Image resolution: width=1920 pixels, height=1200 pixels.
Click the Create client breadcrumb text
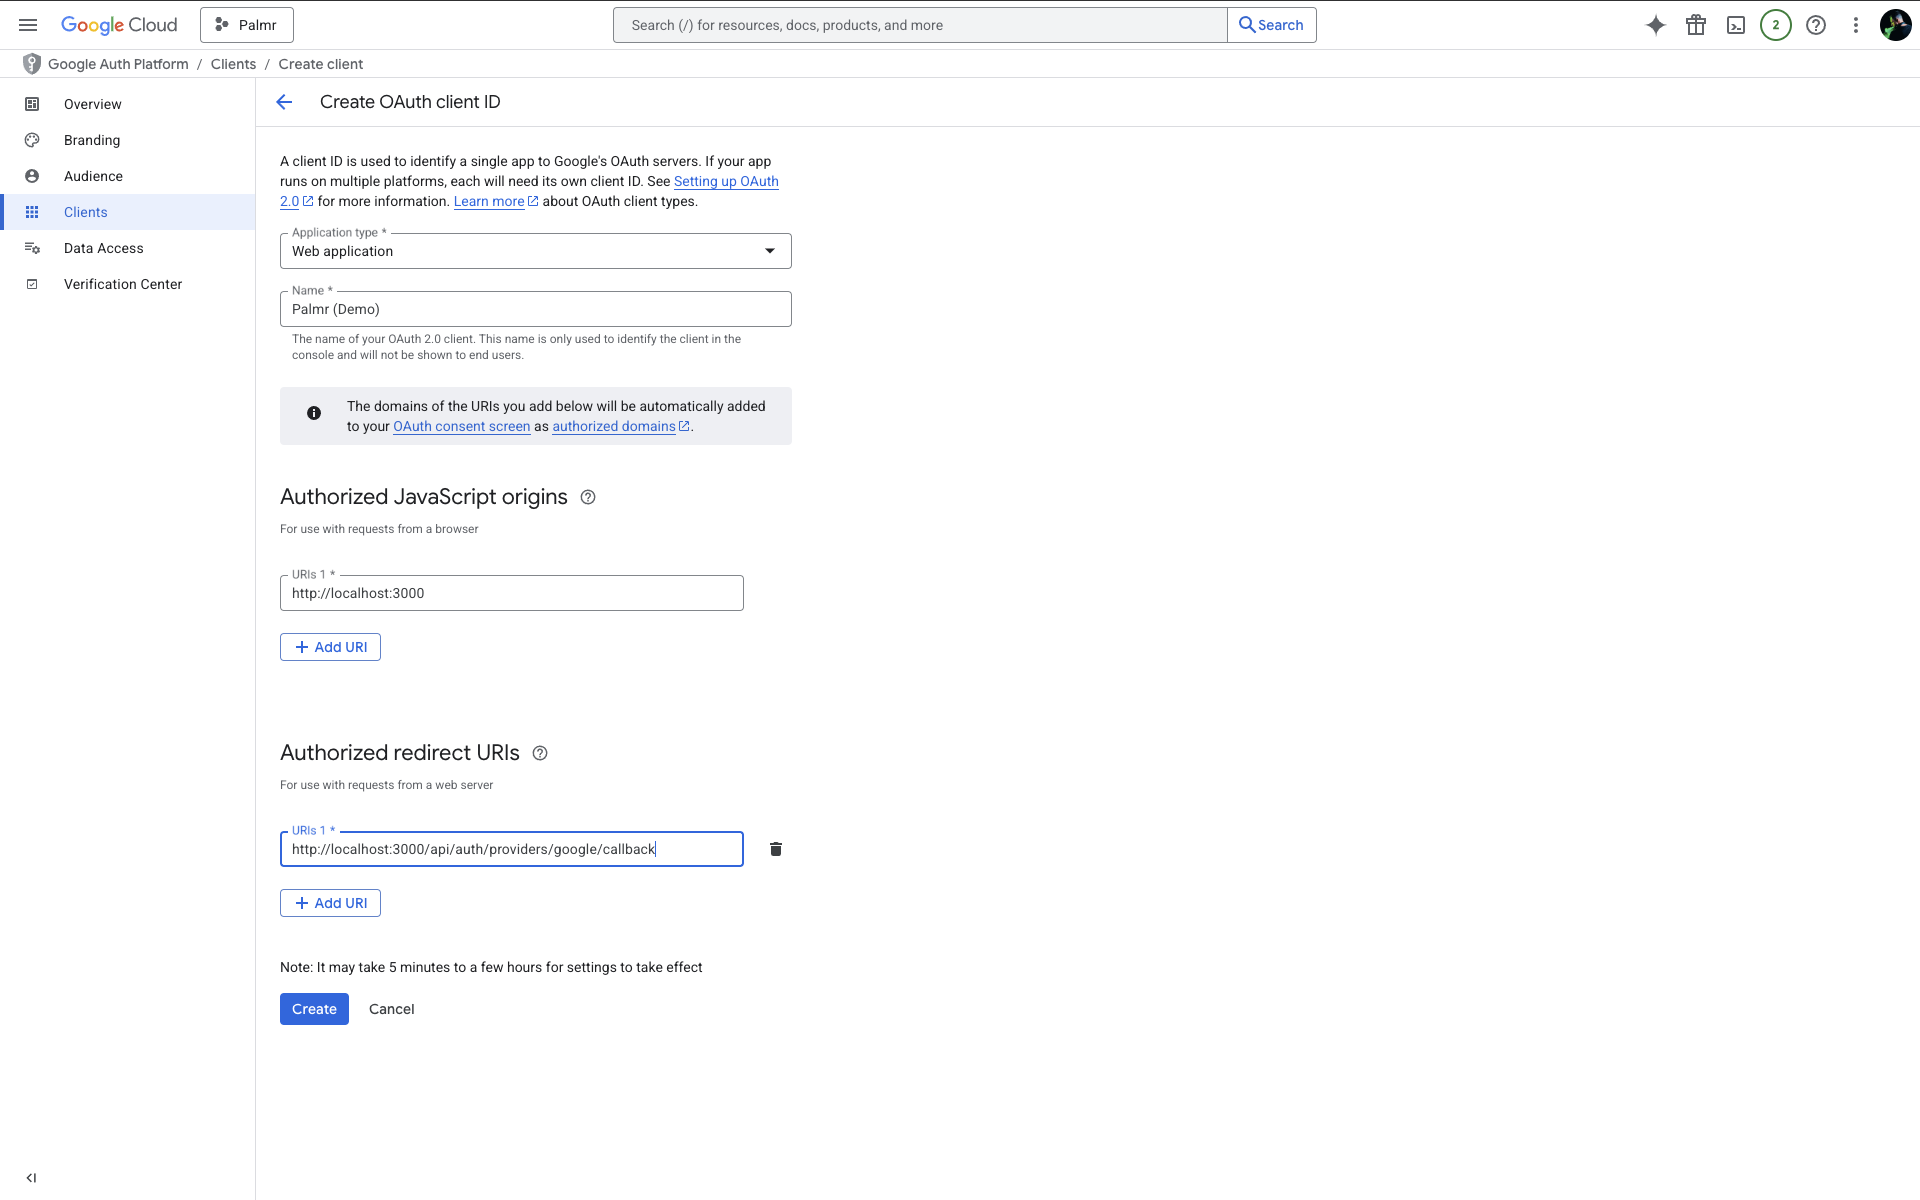[321, 64]
